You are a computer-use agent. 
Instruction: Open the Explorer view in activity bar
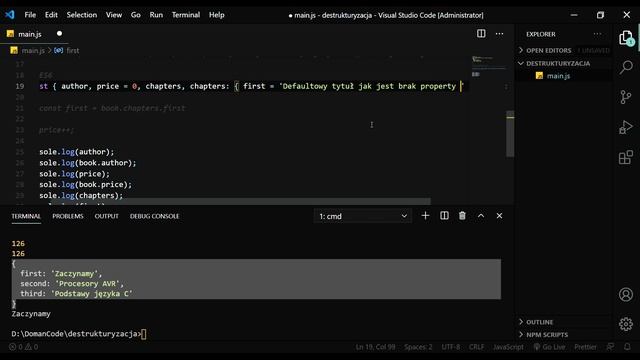point(626,38)
